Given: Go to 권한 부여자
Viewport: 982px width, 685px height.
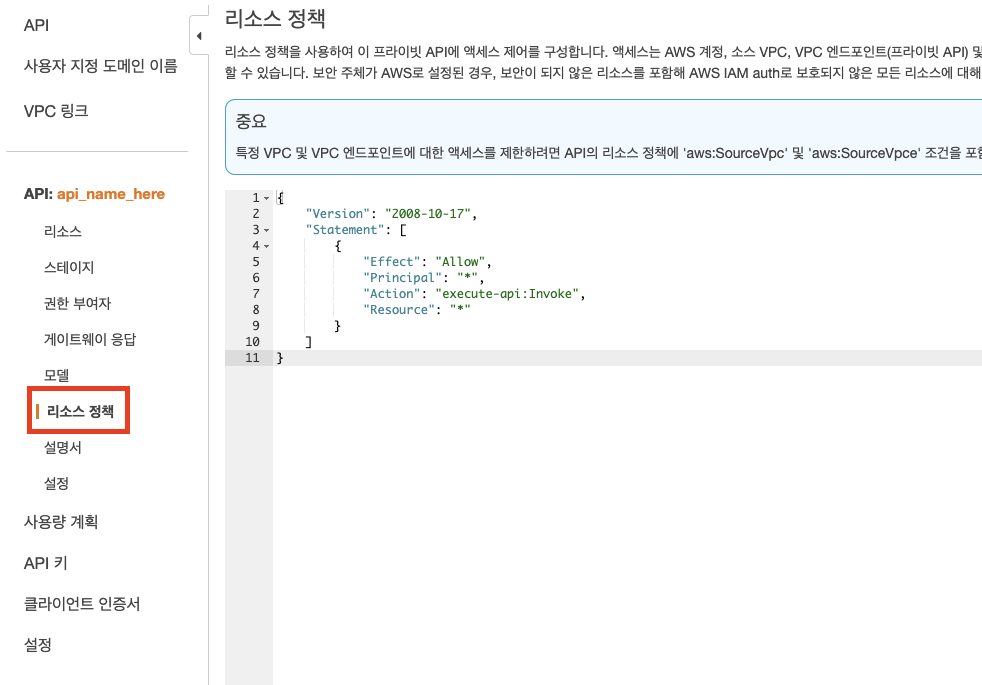Looking at the screenshot, I should click(77, 303).
